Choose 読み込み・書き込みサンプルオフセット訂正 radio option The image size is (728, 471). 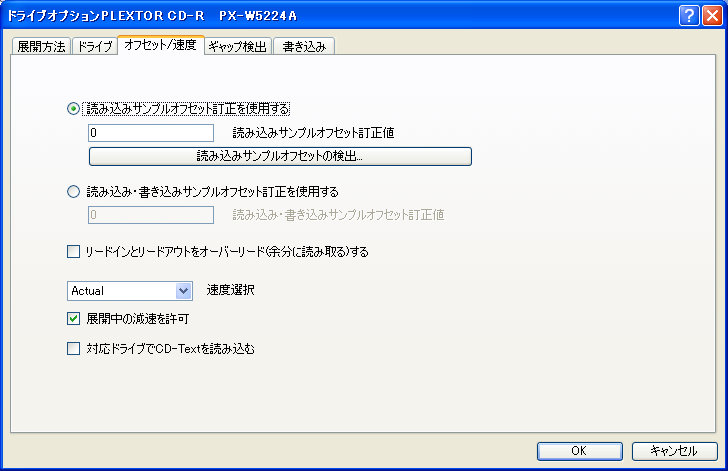(x=73, y=191)
